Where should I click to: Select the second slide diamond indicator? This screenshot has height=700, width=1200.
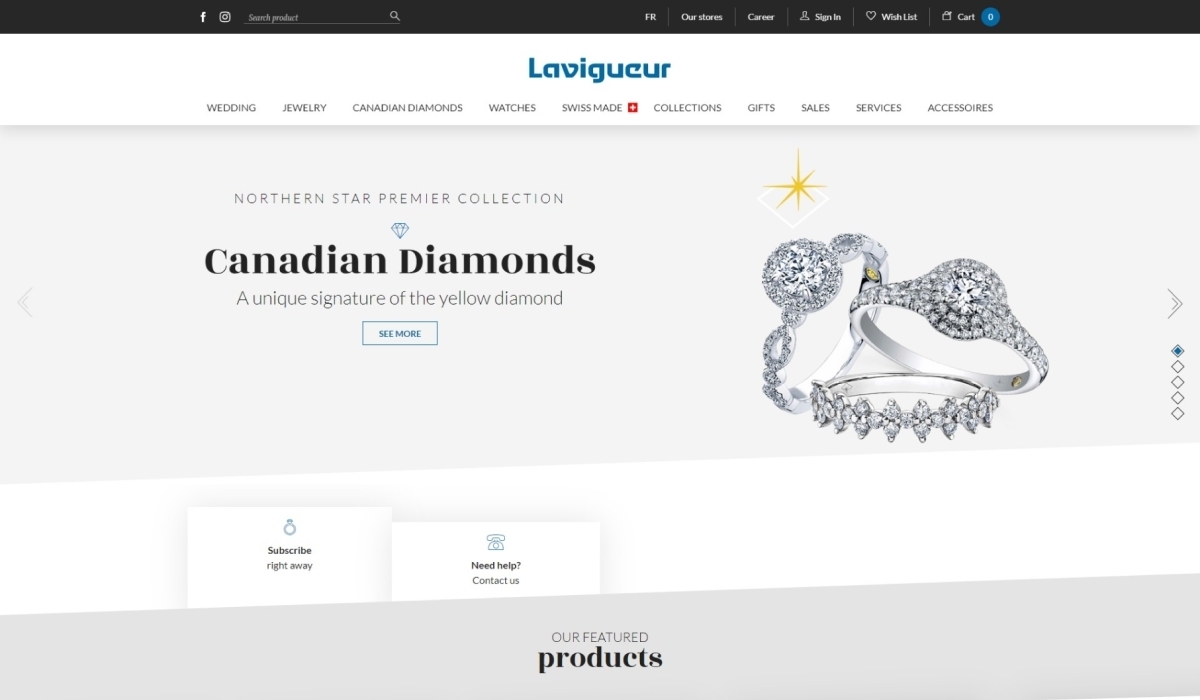coord(1178,367)
